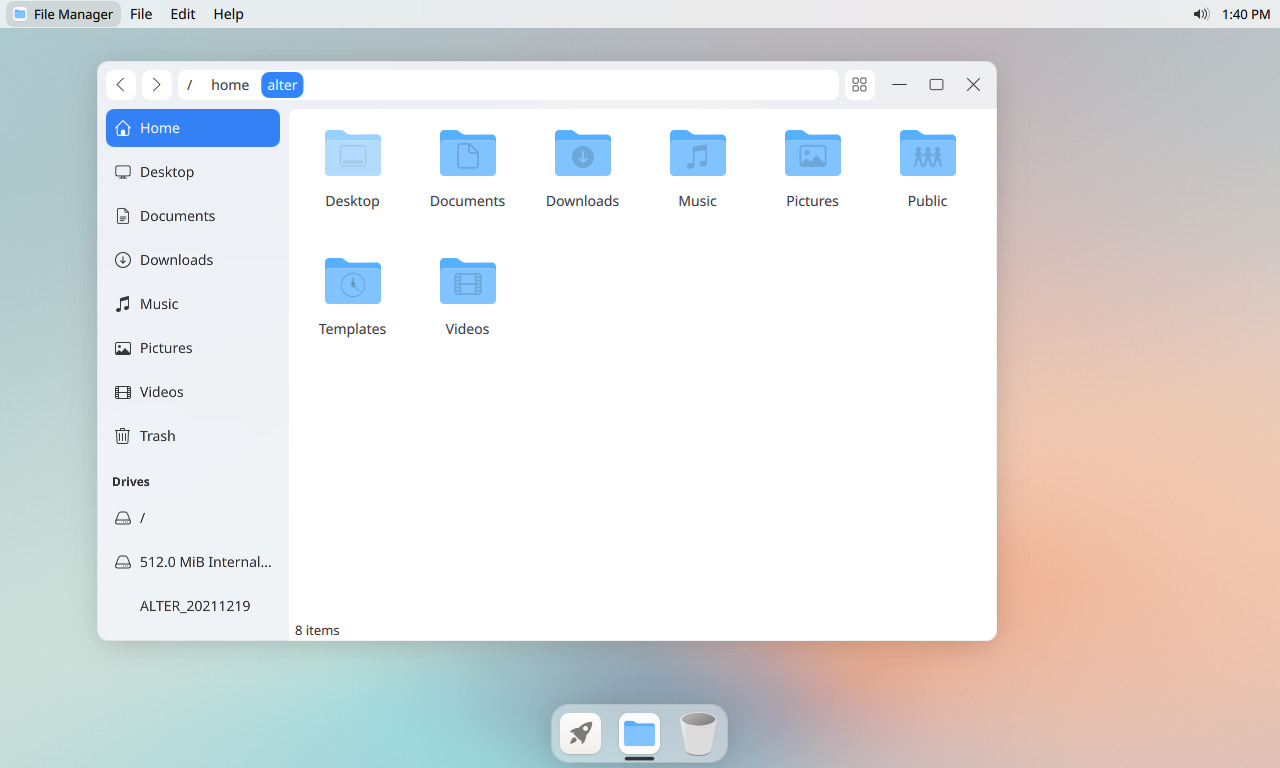The image size is (1280, 768).
Task: Open the Downloads folder icon in the grid
Action: pyautogui.click(x=583, y=153)
